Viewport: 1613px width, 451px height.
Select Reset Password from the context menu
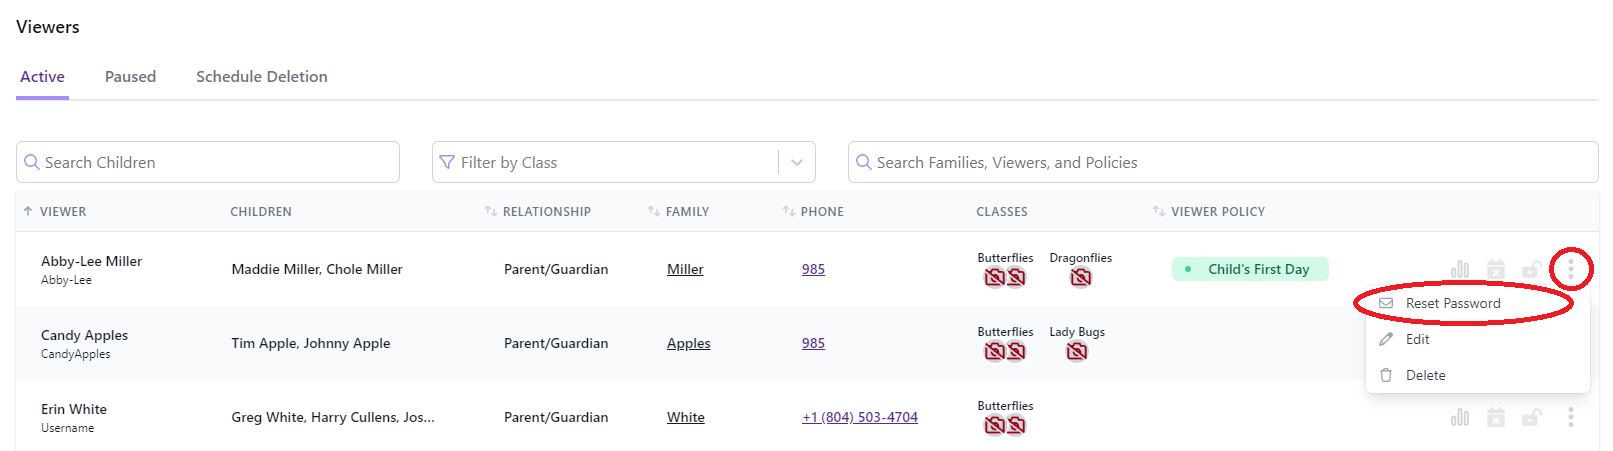coord(1452,304)
